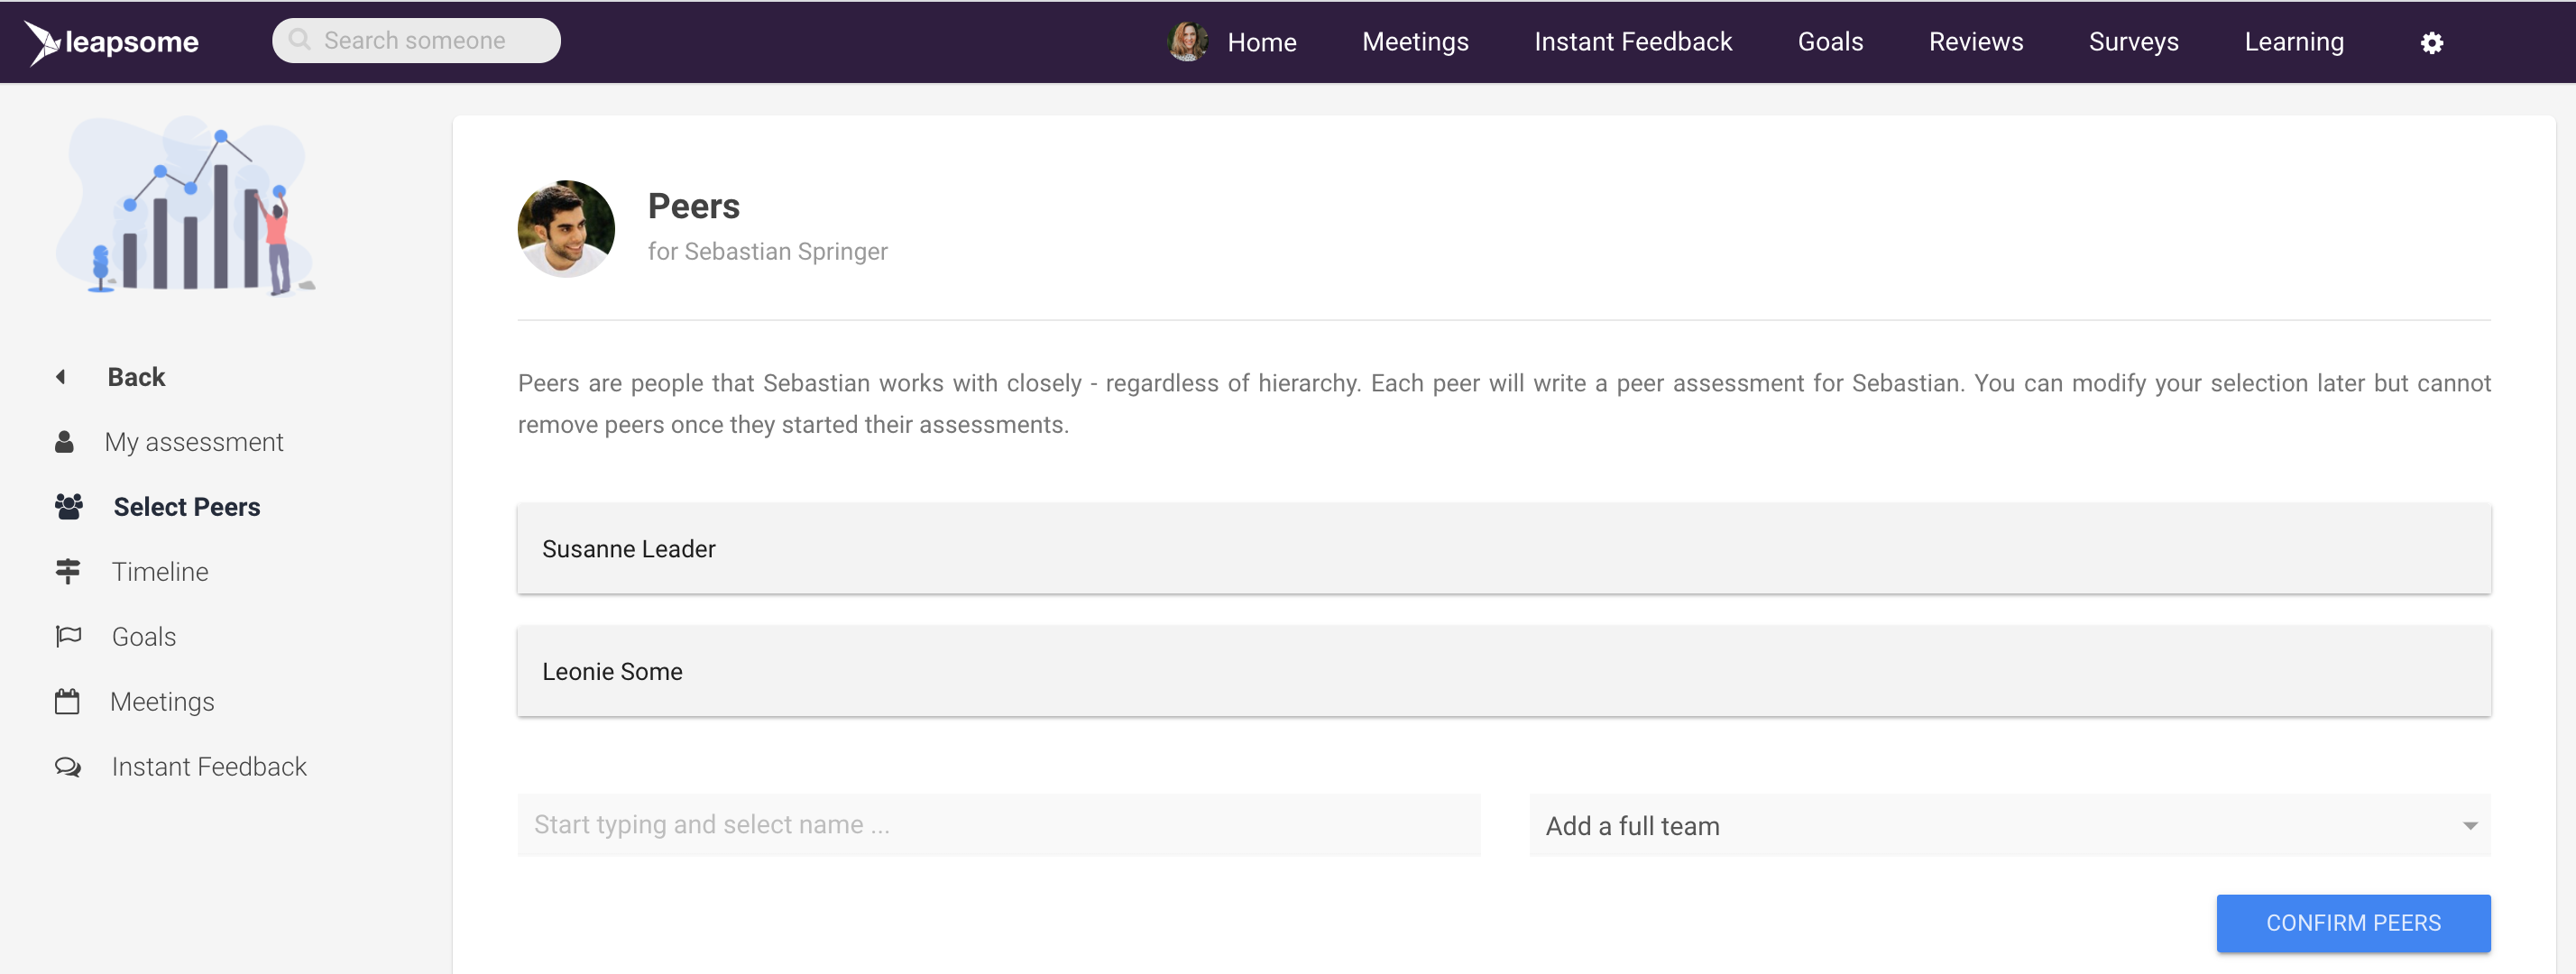The height and width of the screenshot is (974, 2576).
Task: Click the Back arrow icon
Action: tap(61, 377)
